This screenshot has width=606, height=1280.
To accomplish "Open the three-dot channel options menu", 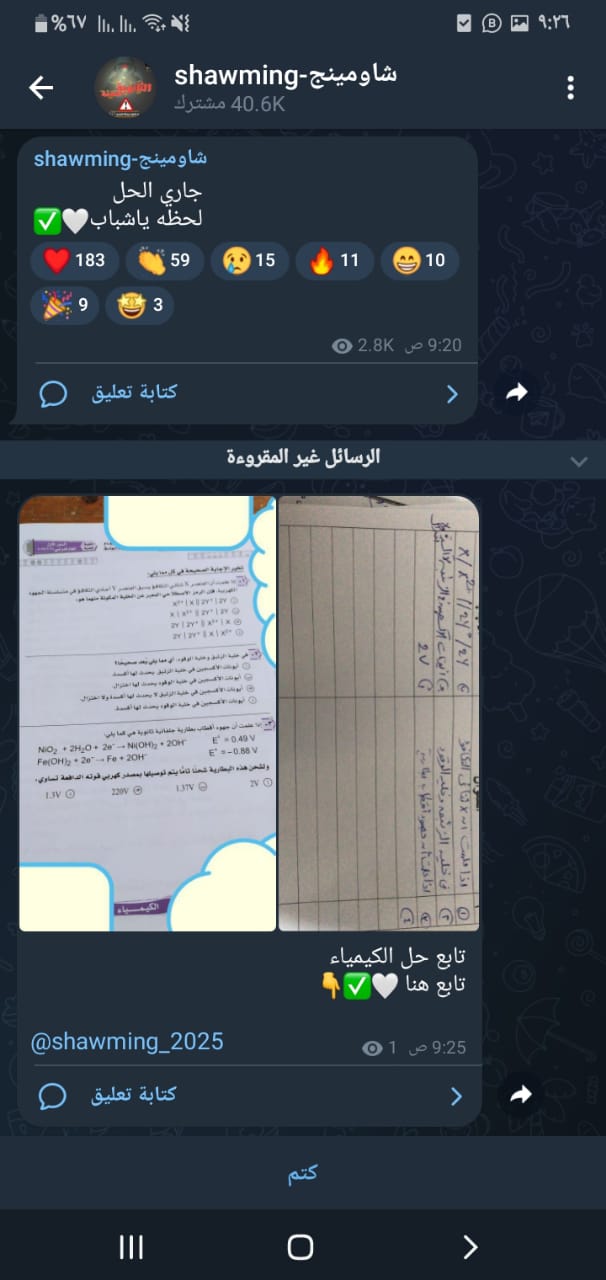I will (570, 88).
